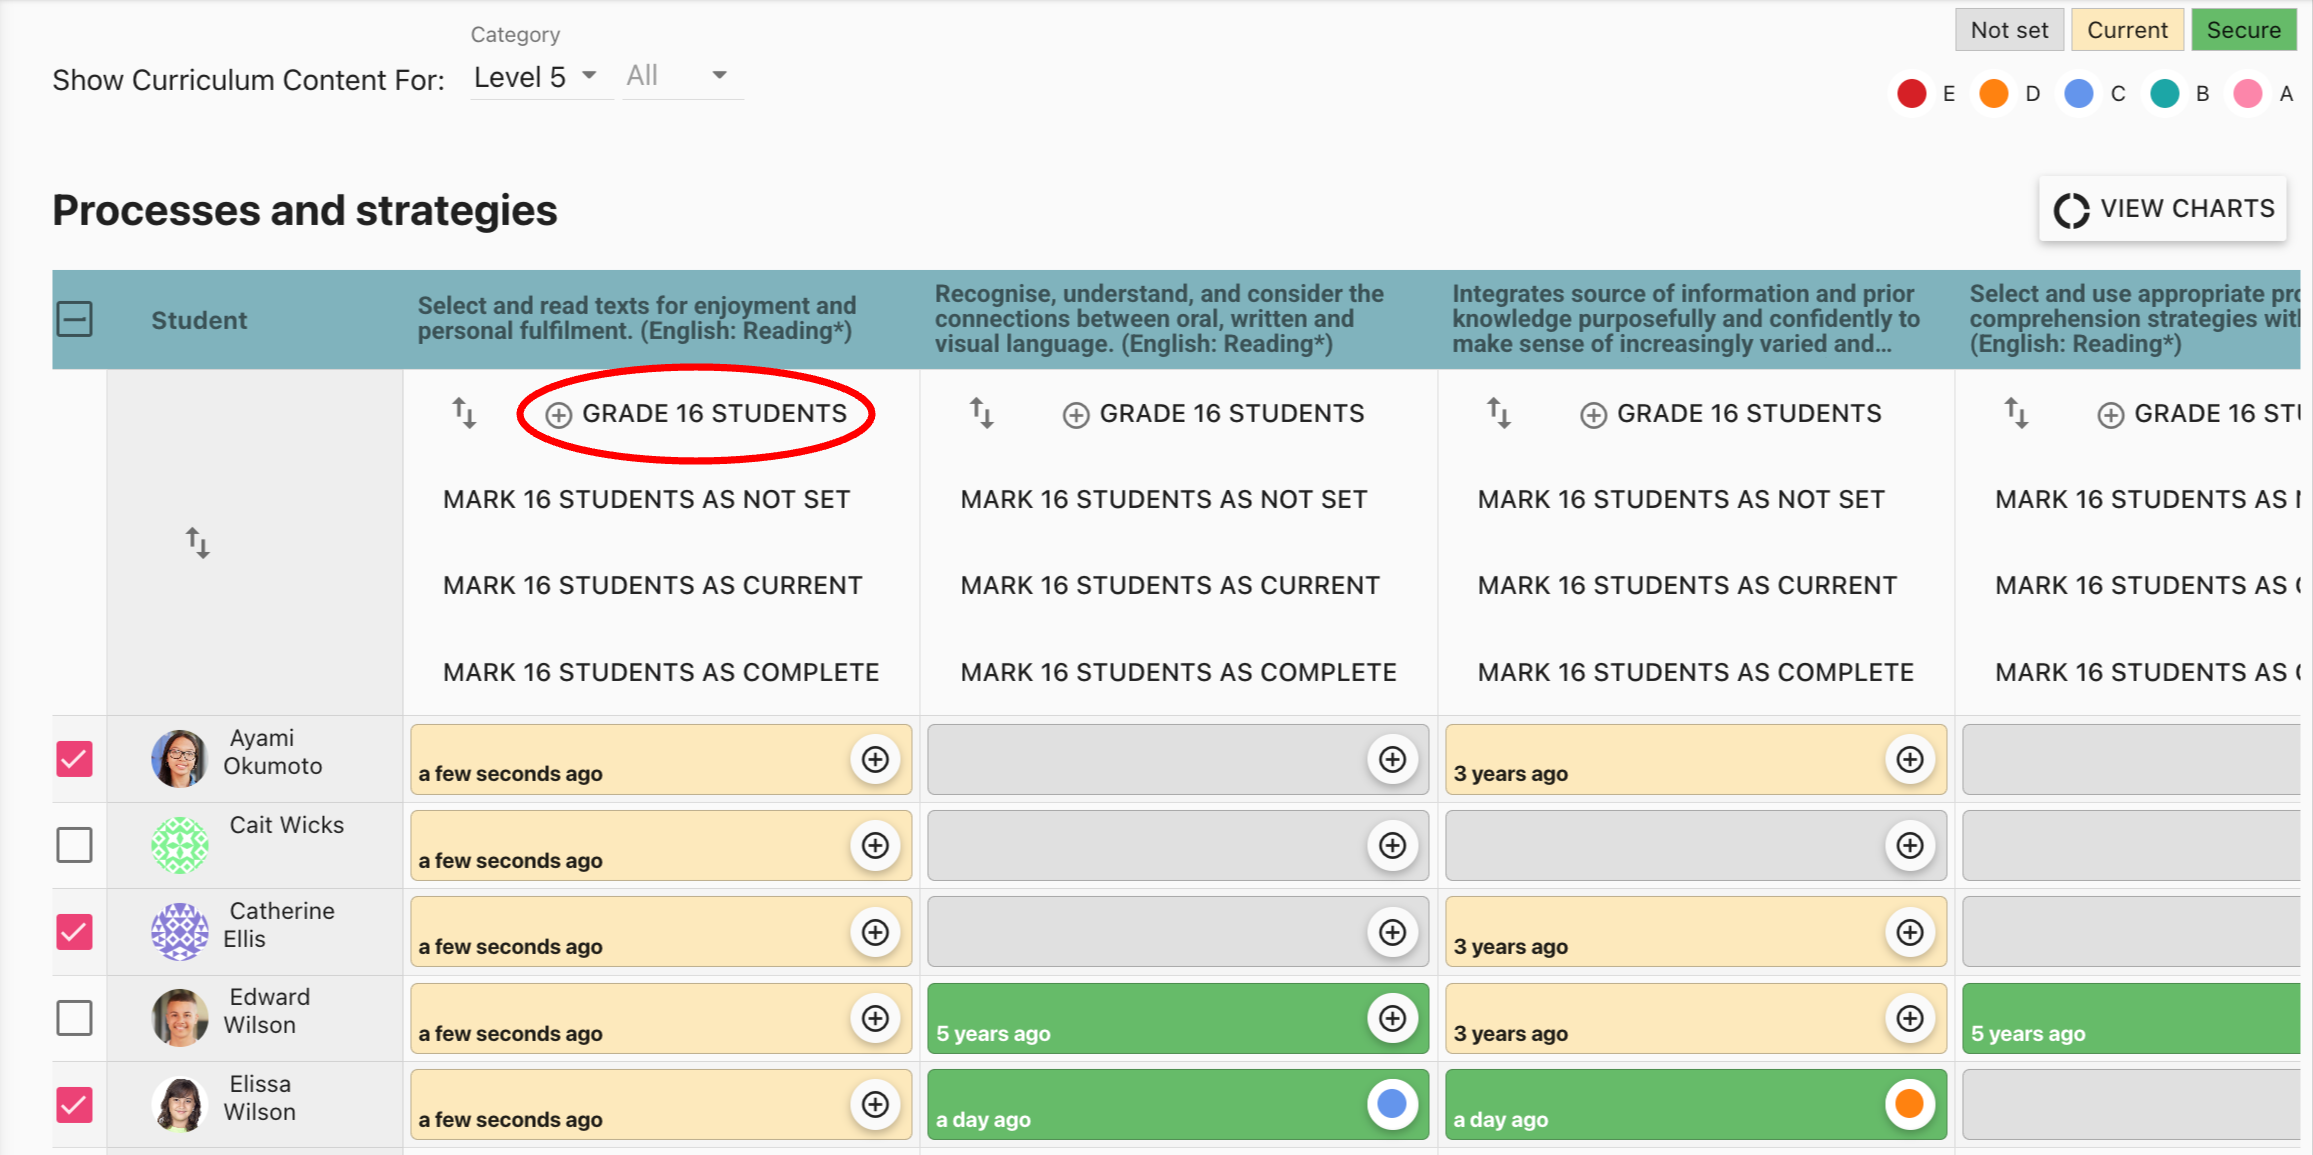Click plus icon in Ayami Okumoto's first cell
Screen dimensions: 2313x1155
click(875, 759)
